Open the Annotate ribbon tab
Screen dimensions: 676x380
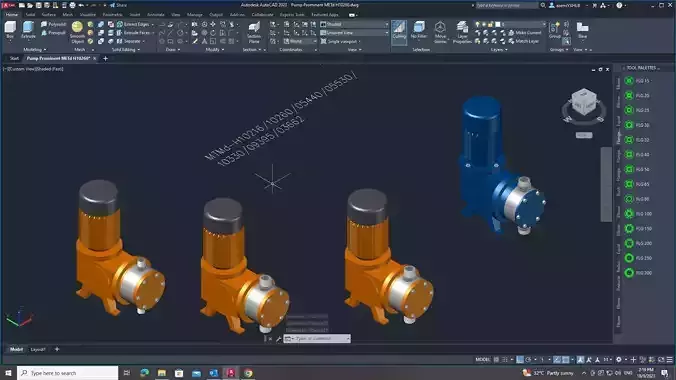(x=156, y=15)
